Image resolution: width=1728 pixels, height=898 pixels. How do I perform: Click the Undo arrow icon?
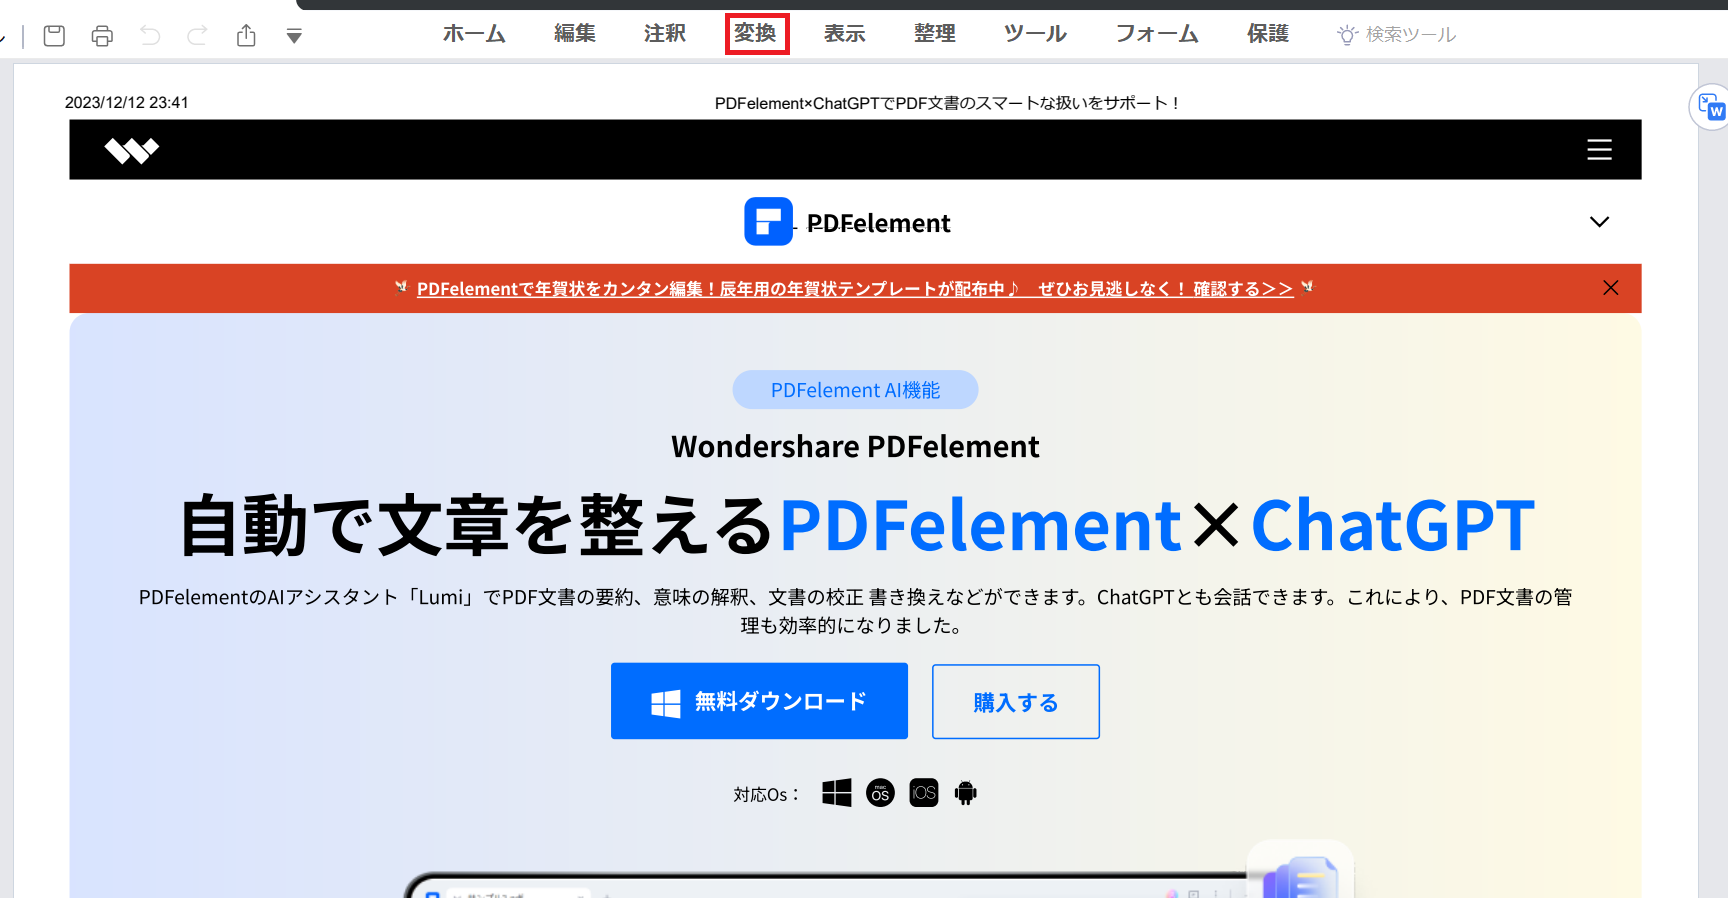click(150, 36)
